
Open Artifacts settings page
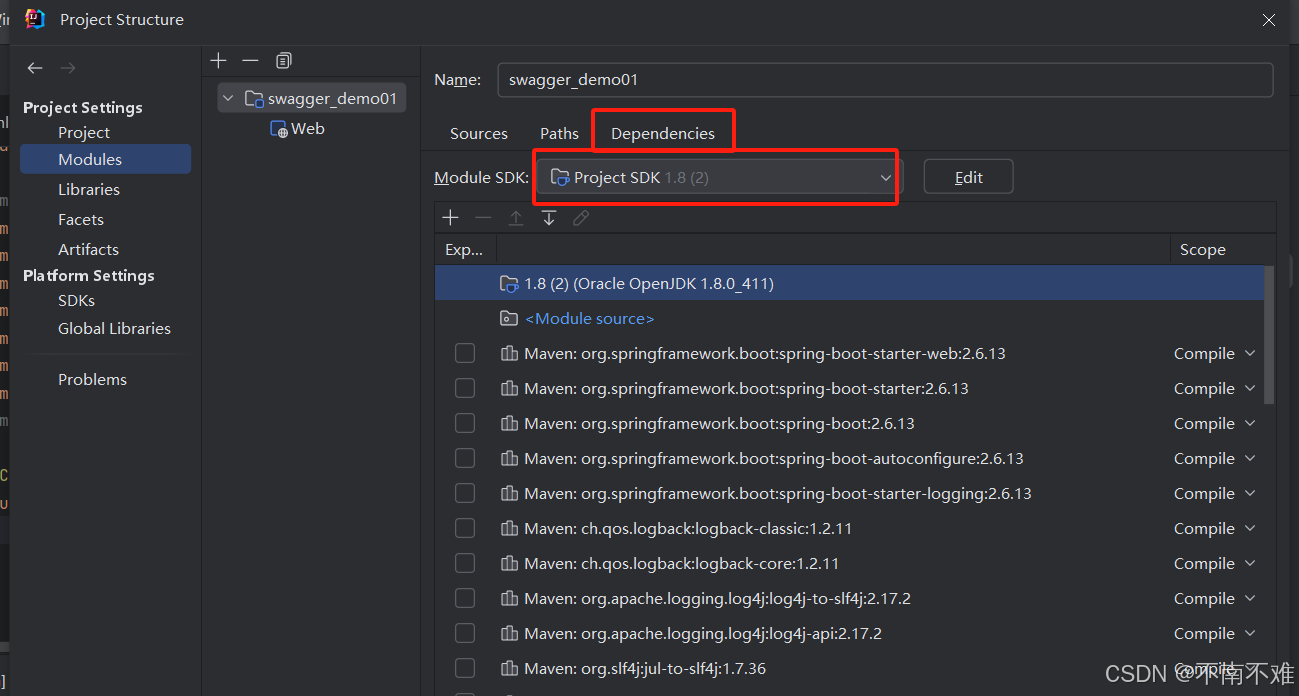(88, 249)
